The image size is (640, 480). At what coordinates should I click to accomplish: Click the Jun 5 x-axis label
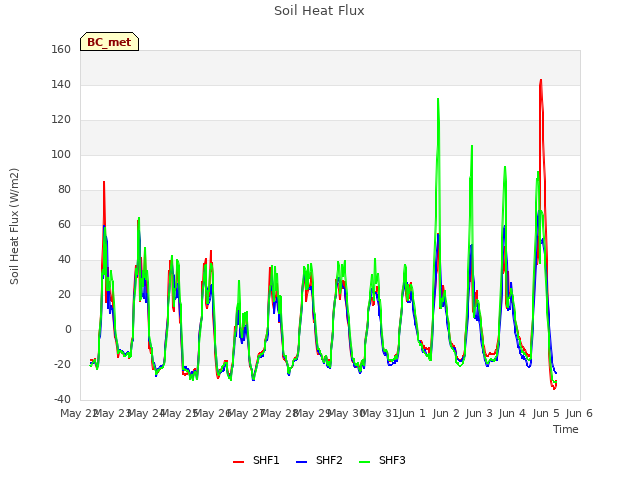[x=546, y=413]
